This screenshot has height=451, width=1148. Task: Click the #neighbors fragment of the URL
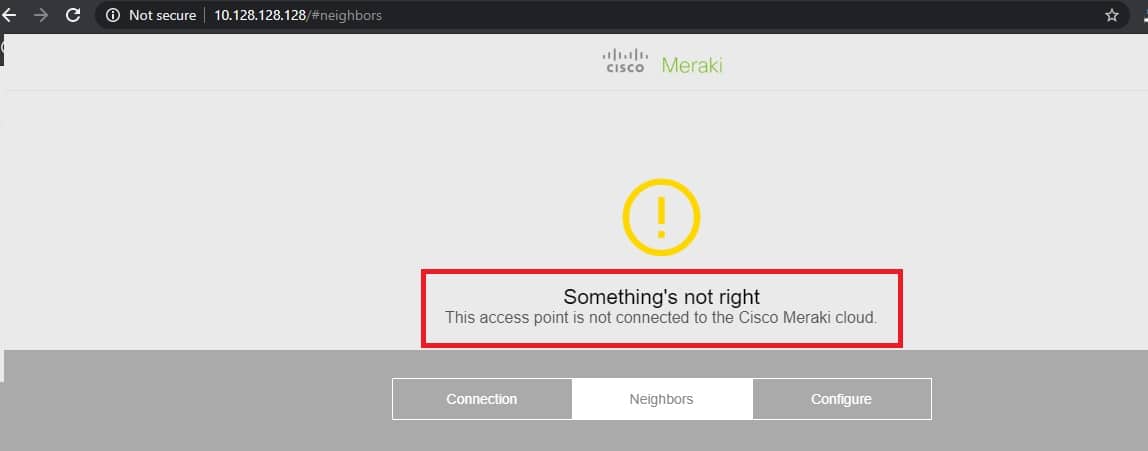coord(346,15)
